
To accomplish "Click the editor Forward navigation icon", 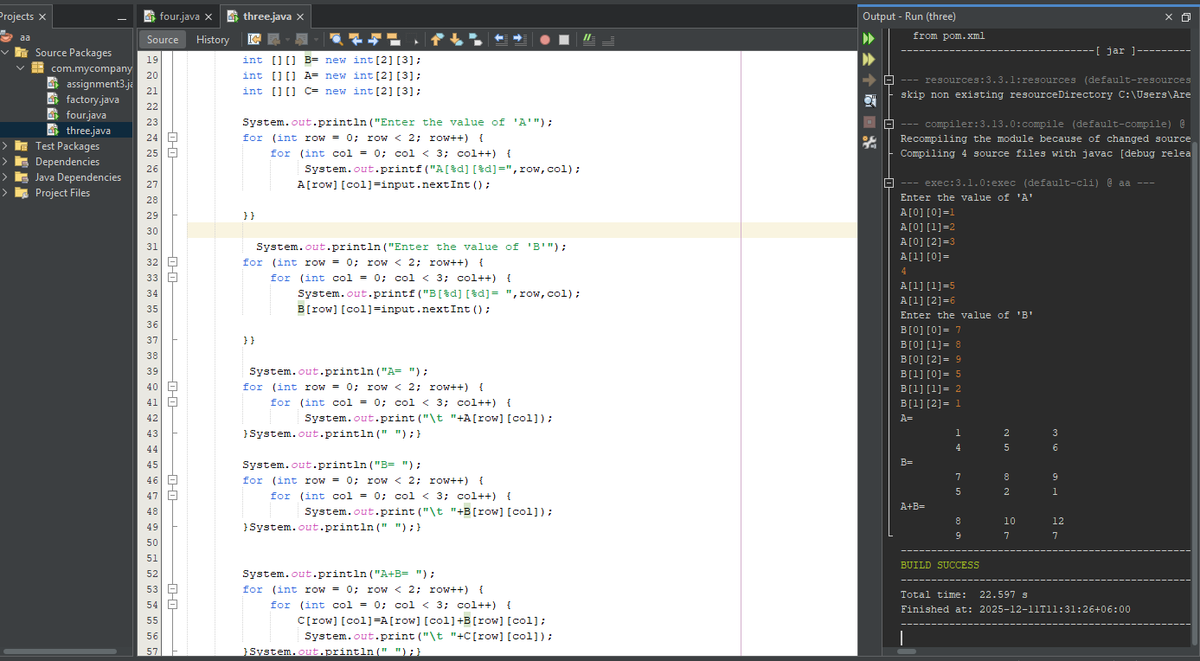I will [301, 40].
